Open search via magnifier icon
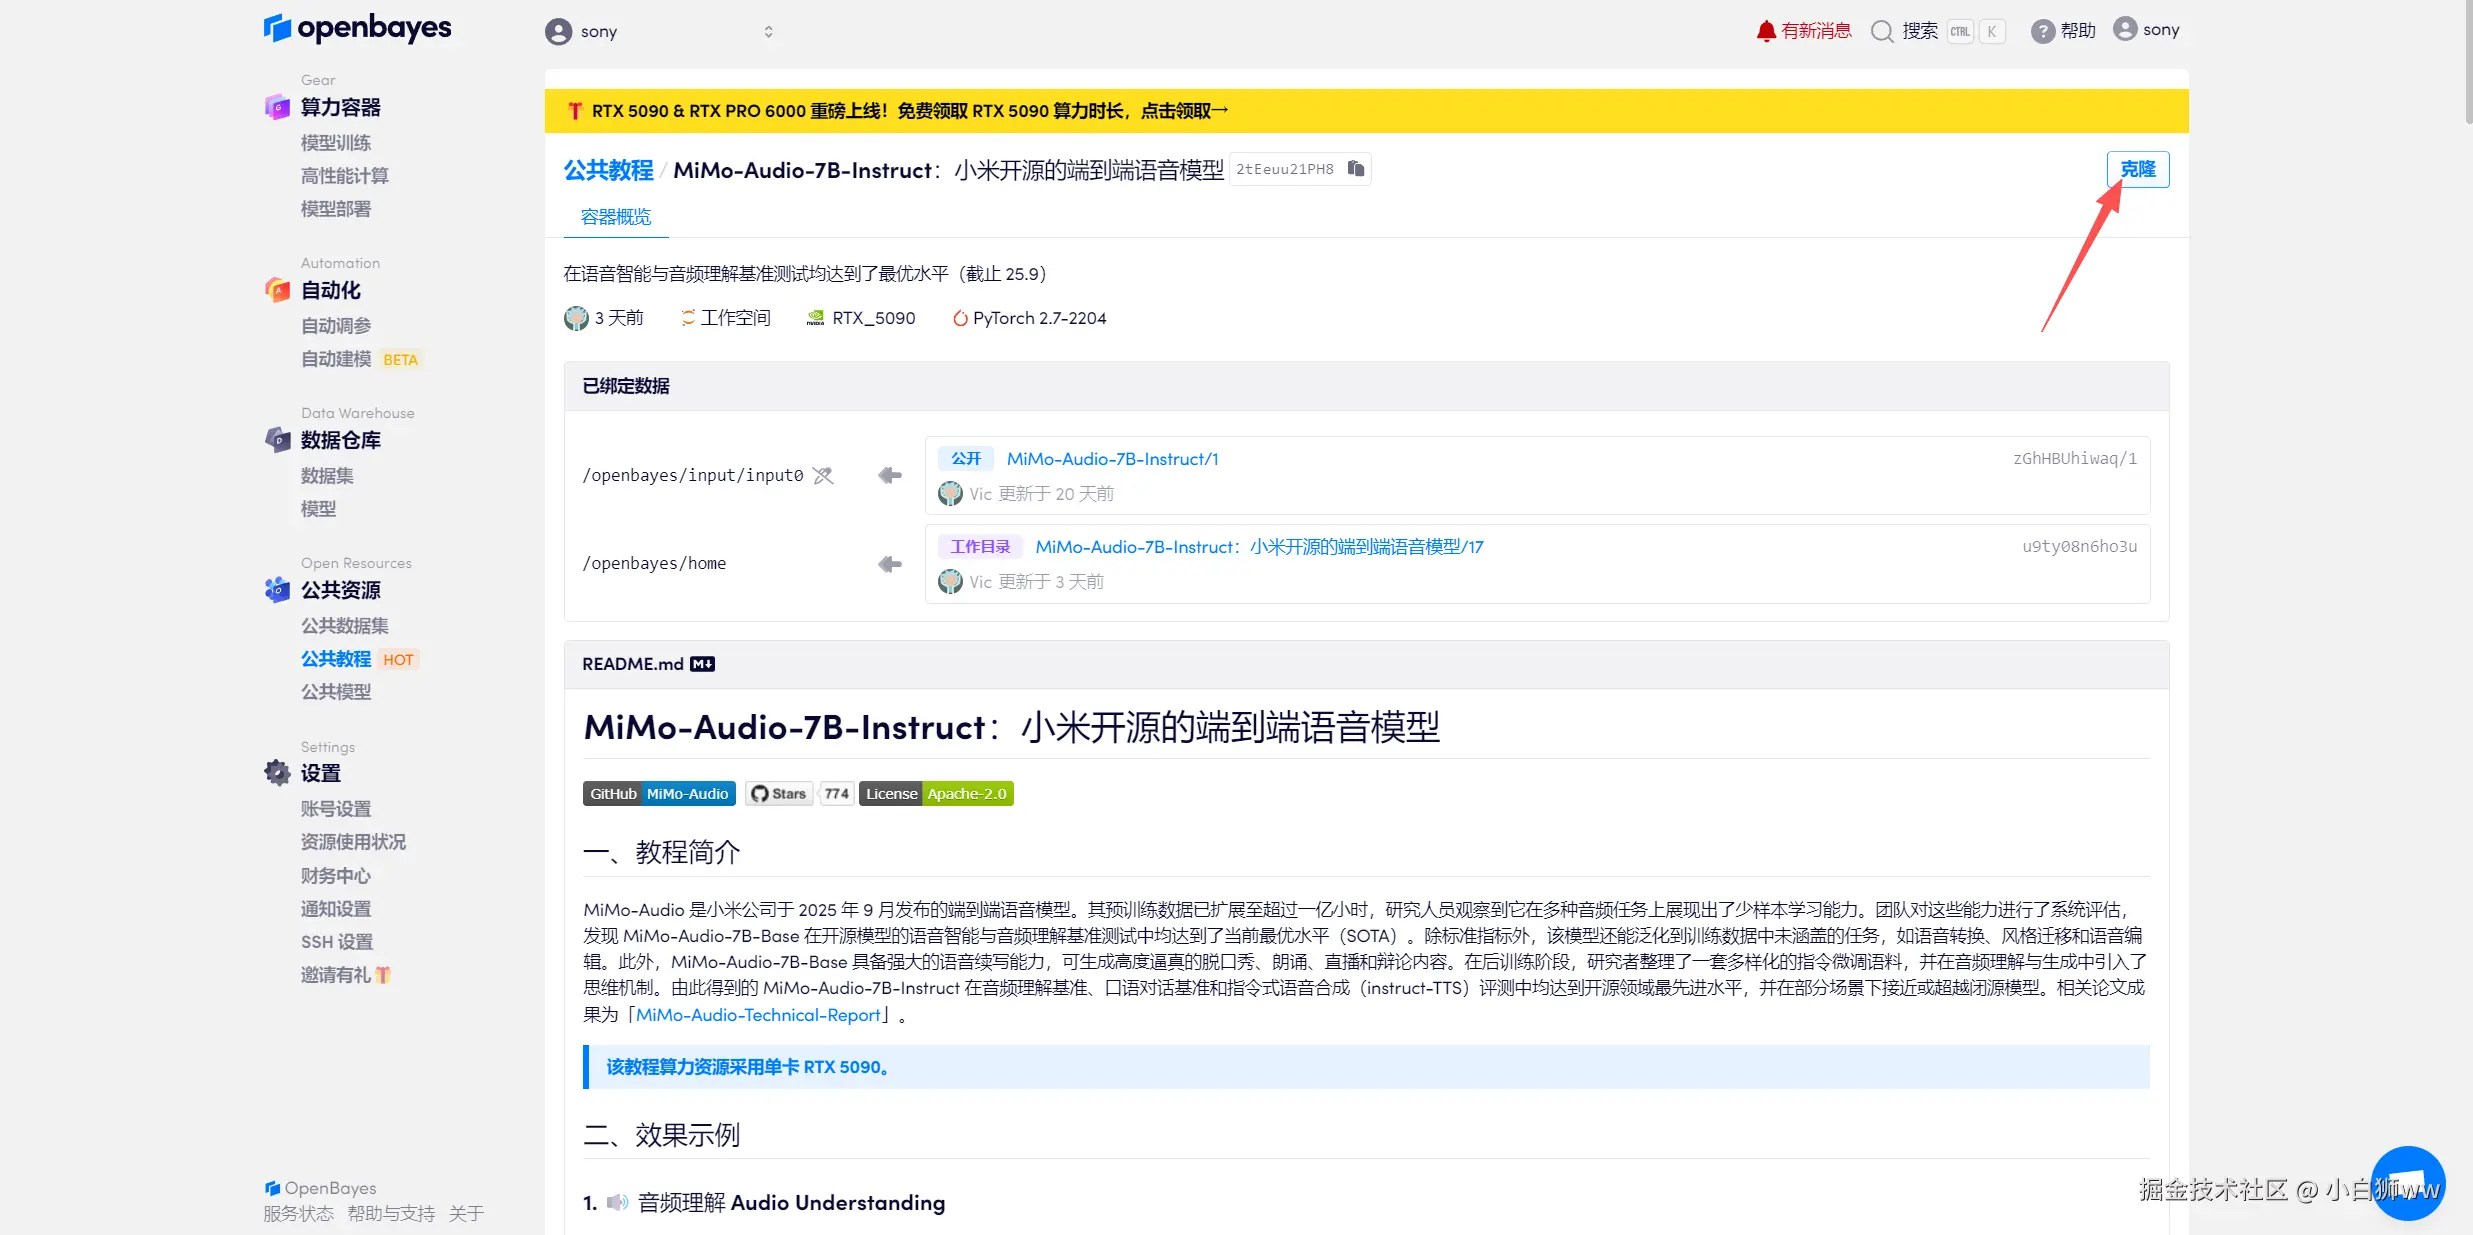 pyautogui.click(x=1882, y=31)
